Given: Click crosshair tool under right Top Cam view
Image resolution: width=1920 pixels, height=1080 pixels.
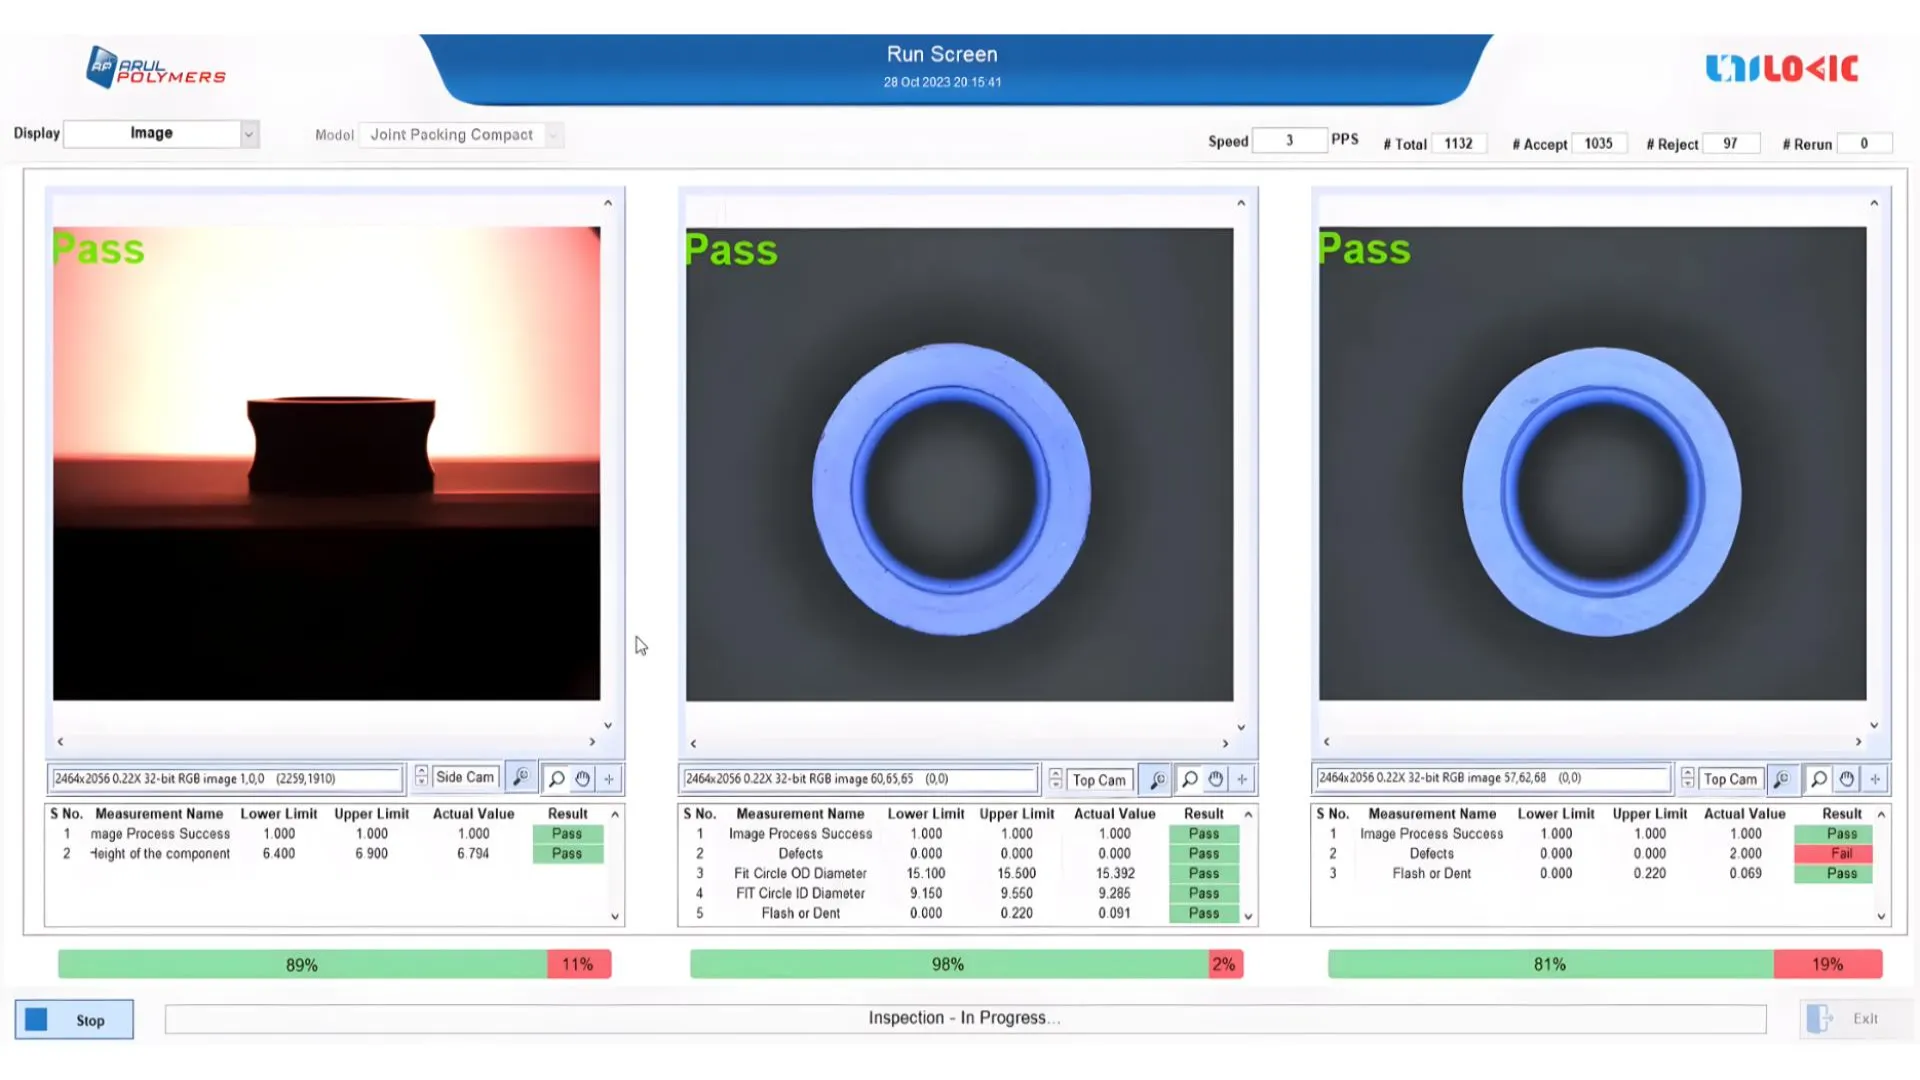Looking at the screenshot, I should (x=1875, y=778).
